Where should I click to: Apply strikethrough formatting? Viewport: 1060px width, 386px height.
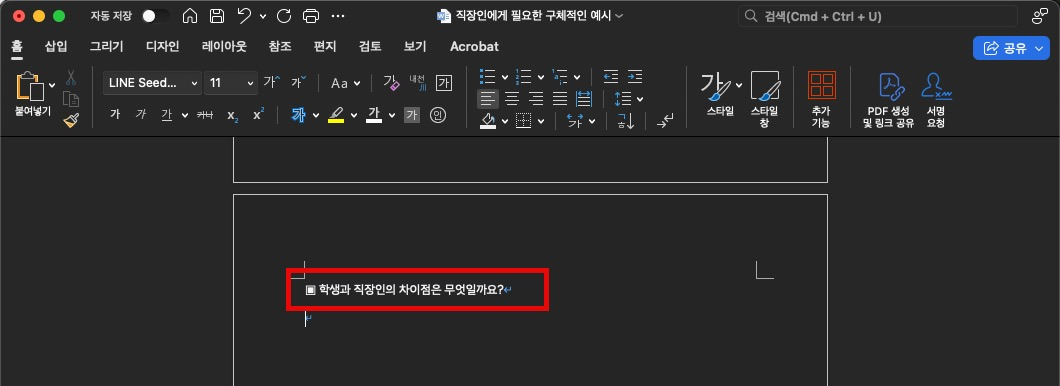tap(205, 115)
